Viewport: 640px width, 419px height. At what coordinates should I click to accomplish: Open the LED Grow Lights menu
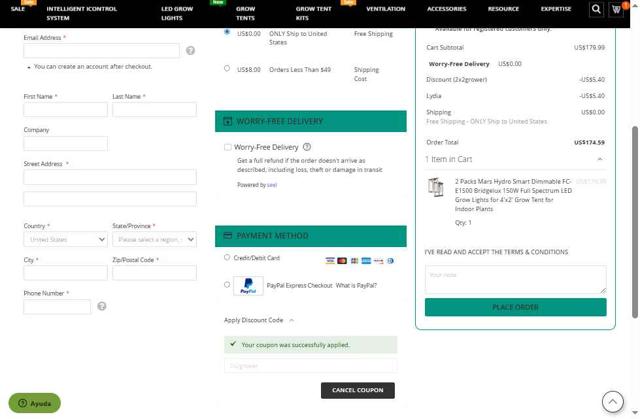tap(177, 13)
